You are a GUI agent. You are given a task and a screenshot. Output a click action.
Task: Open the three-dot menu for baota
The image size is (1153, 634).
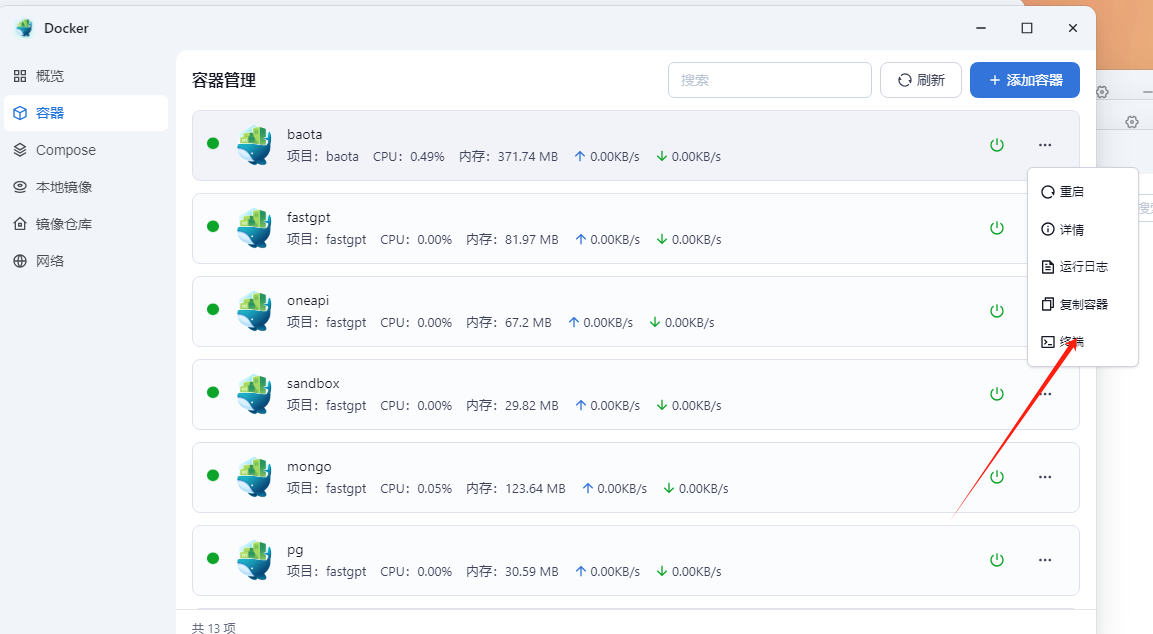pos(1045,145)
